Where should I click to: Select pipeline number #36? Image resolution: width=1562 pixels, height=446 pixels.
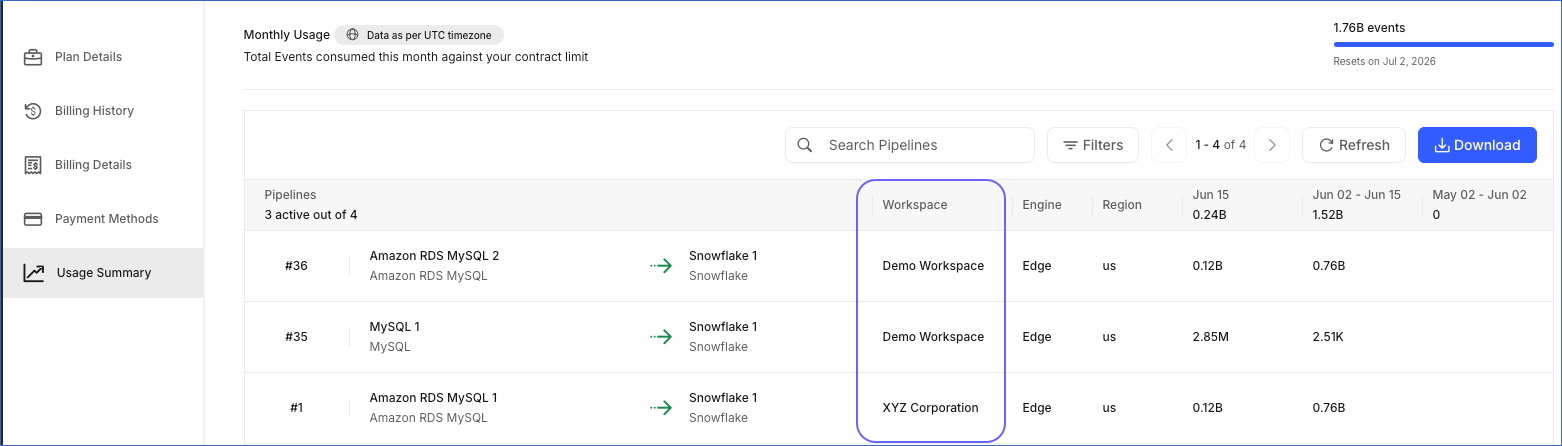pos(296,266)
